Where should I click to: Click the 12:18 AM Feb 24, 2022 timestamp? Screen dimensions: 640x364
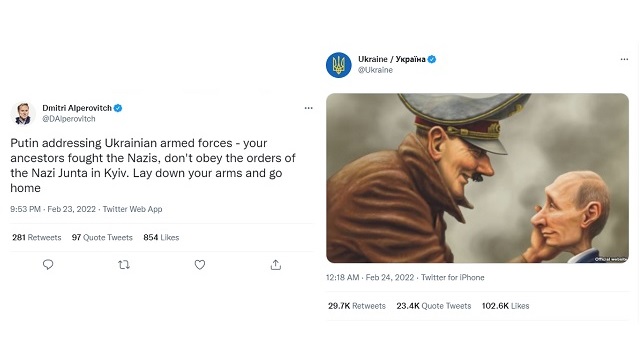371,277
